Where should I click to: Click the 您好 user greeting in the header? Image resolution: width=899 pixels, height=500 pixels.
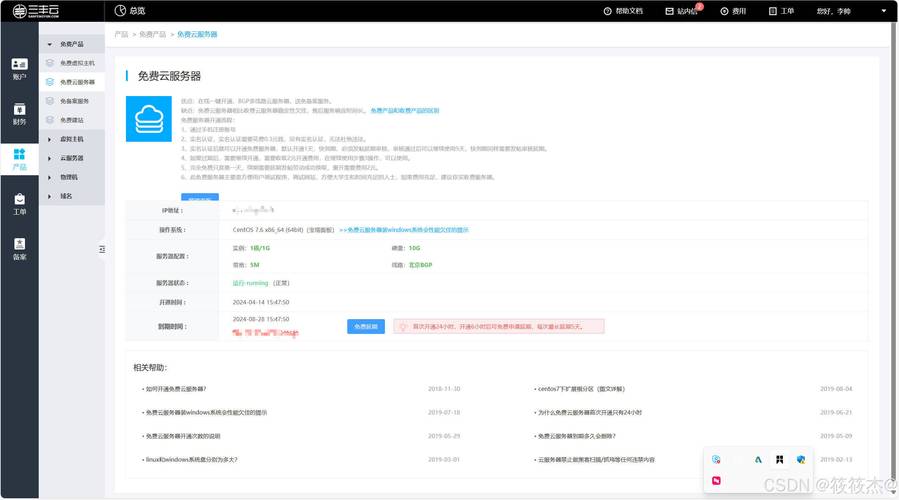(x=834, y=11)
